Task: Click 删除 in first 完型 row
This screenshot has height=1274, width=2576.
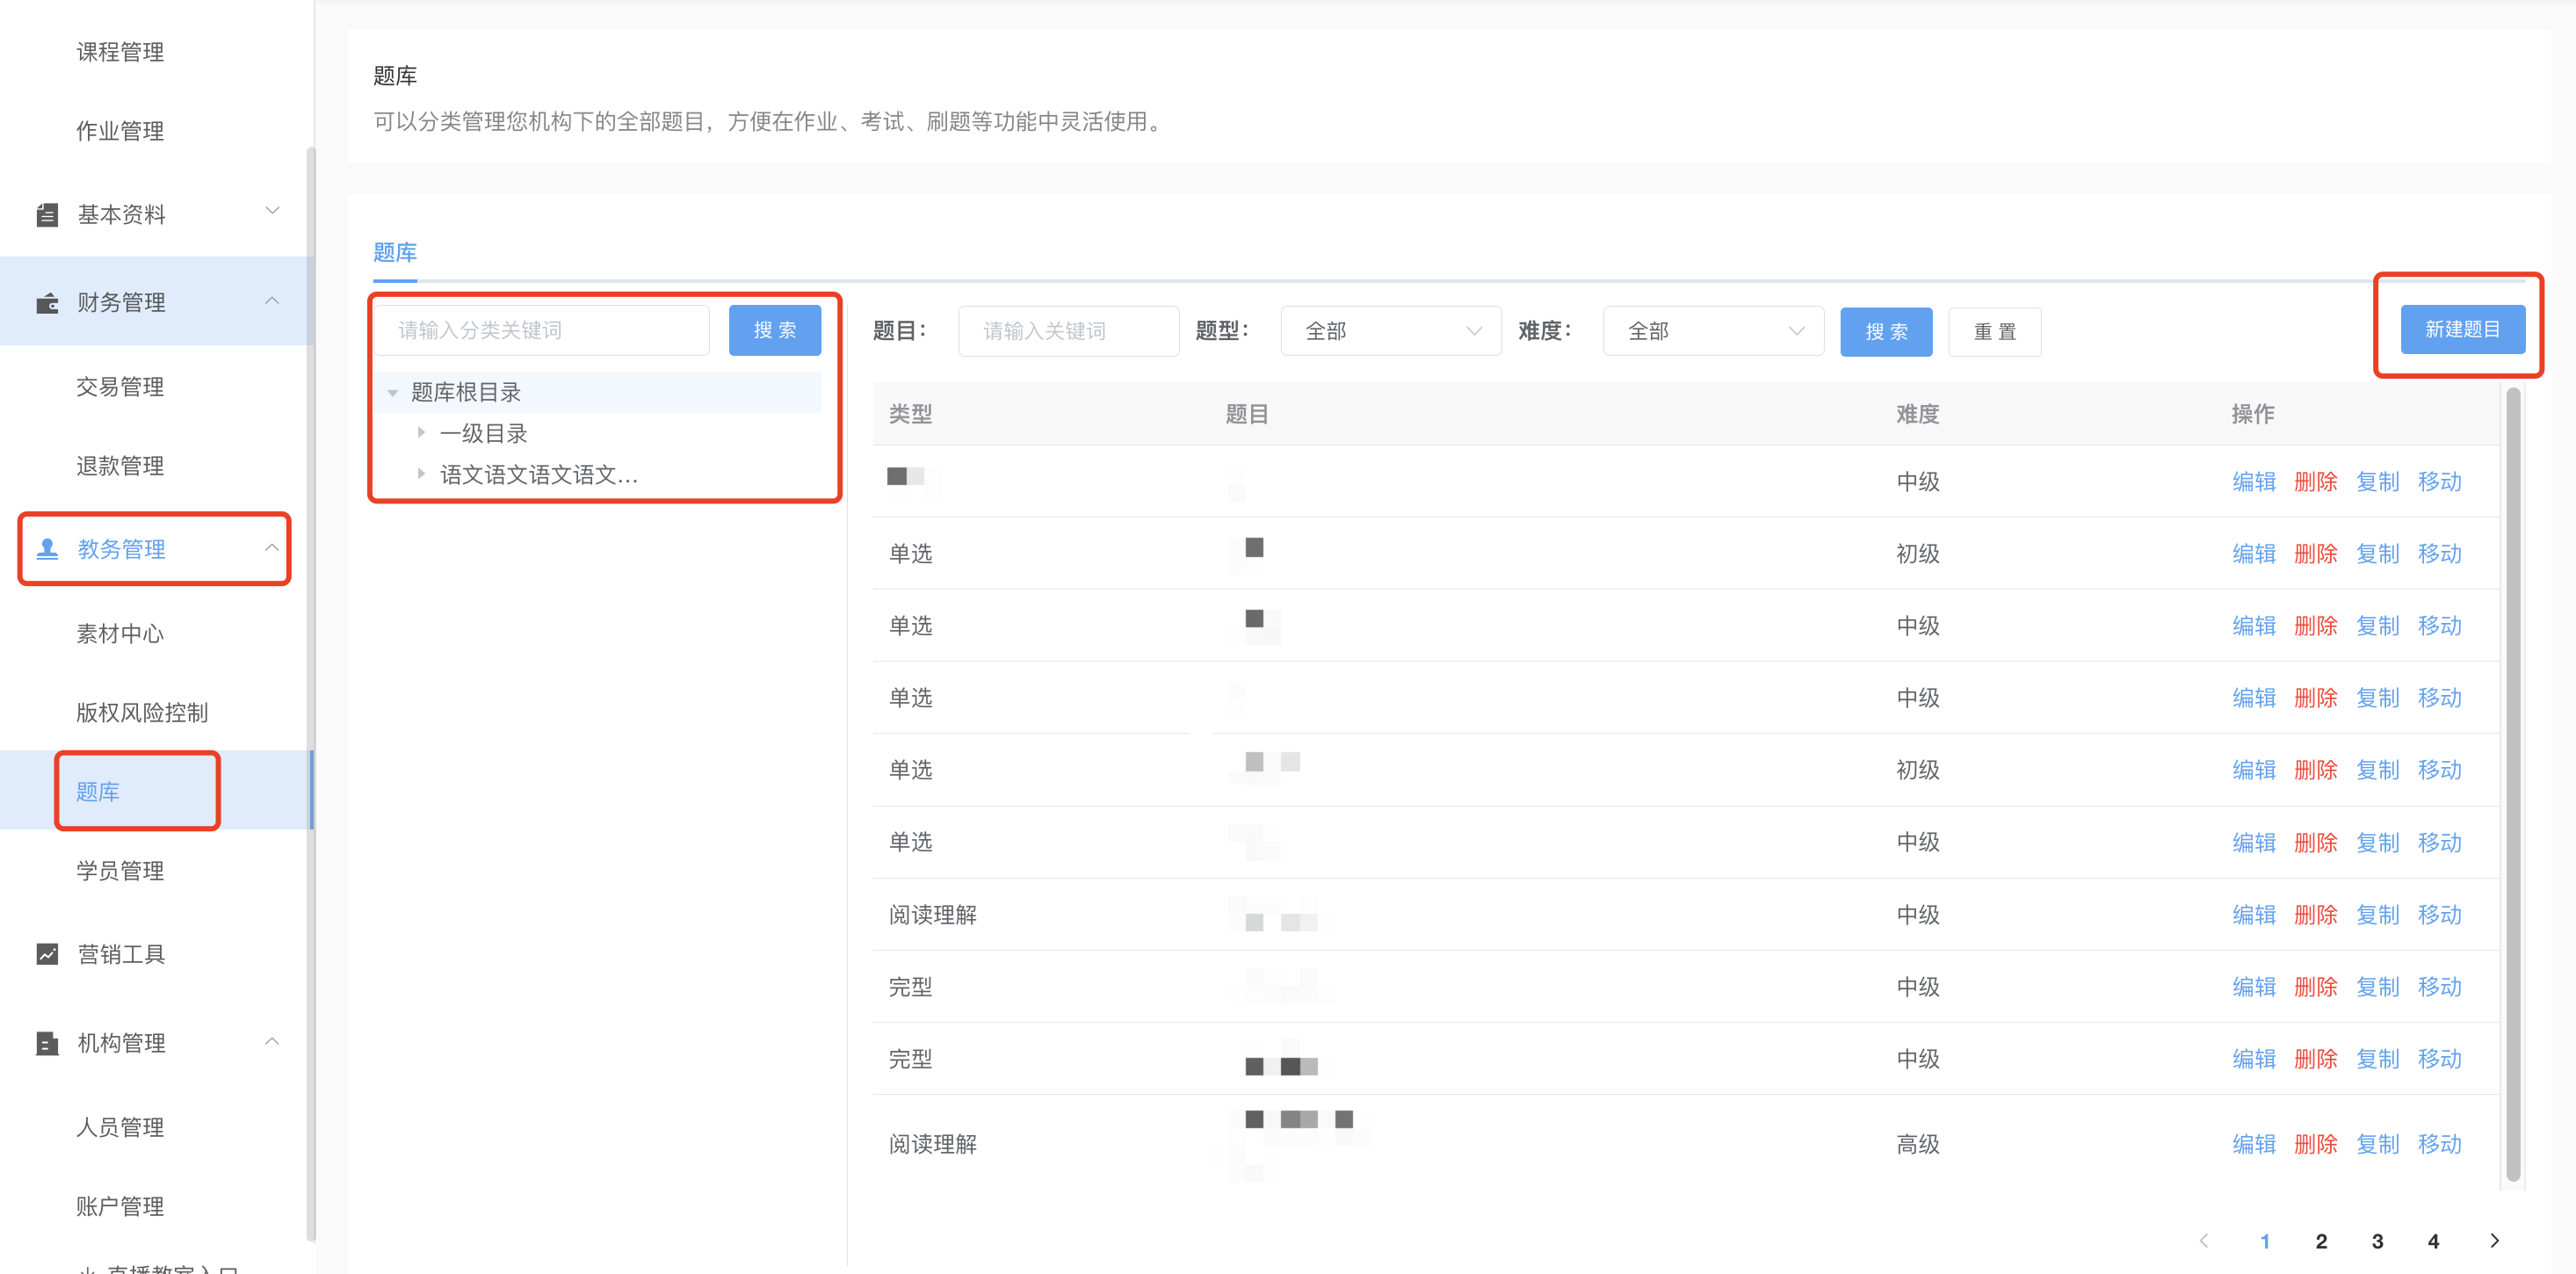Action: tap(2315, 987)
